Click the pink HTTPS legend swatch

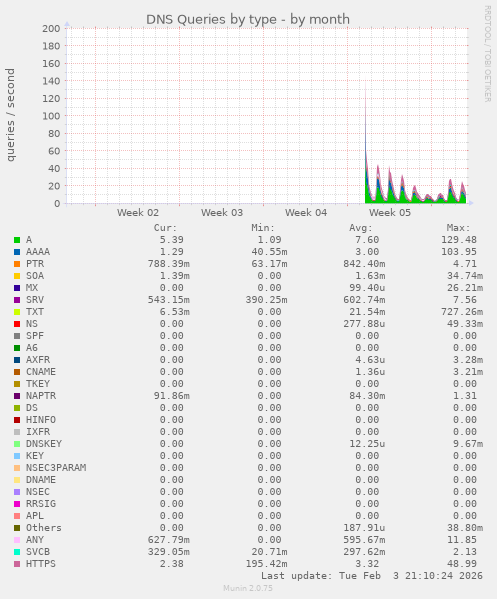click(17, 564)
